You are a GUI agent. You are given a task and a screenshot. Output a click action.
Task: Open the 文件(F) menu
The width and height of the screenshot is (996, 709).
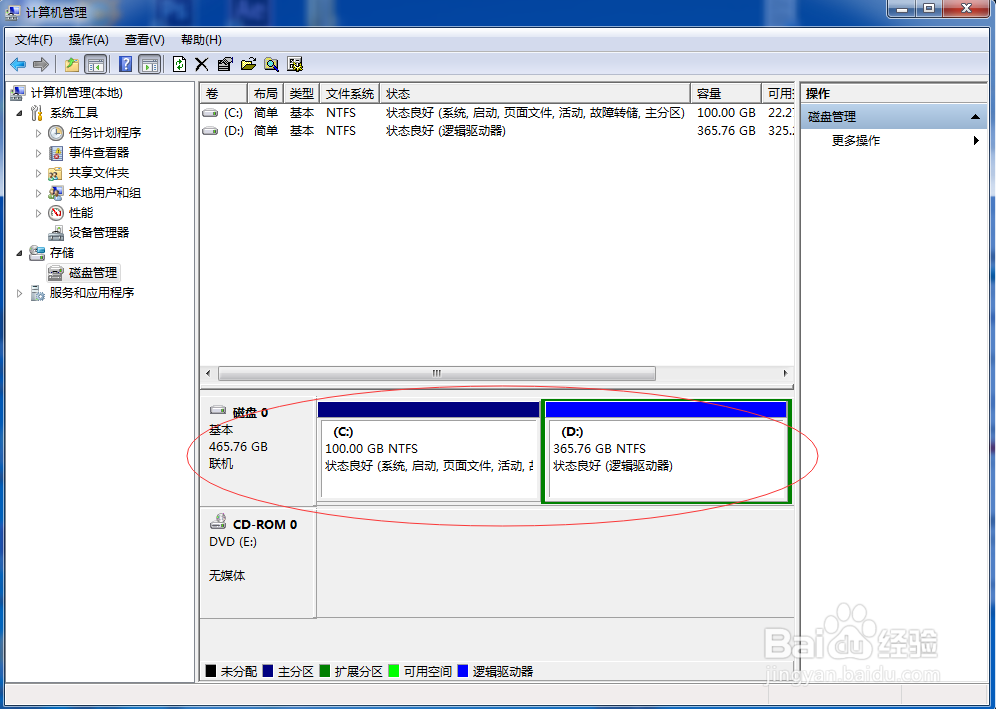(x=34, y=40)
